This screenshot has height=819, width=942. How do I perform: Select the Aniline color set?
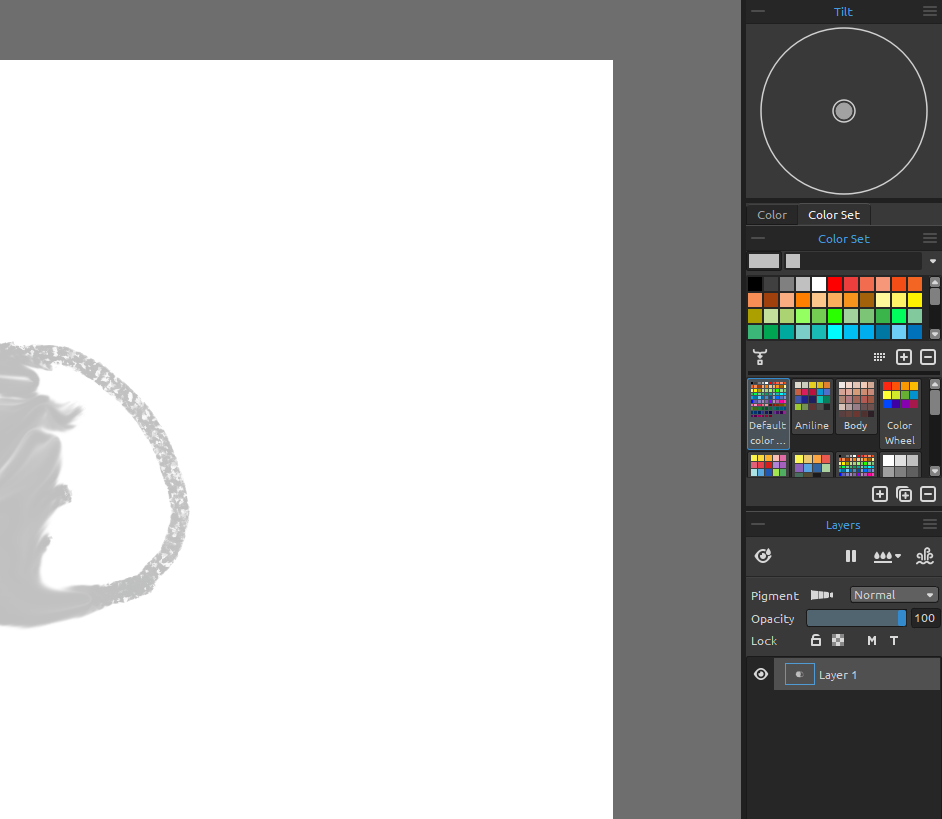click(812, 406)
